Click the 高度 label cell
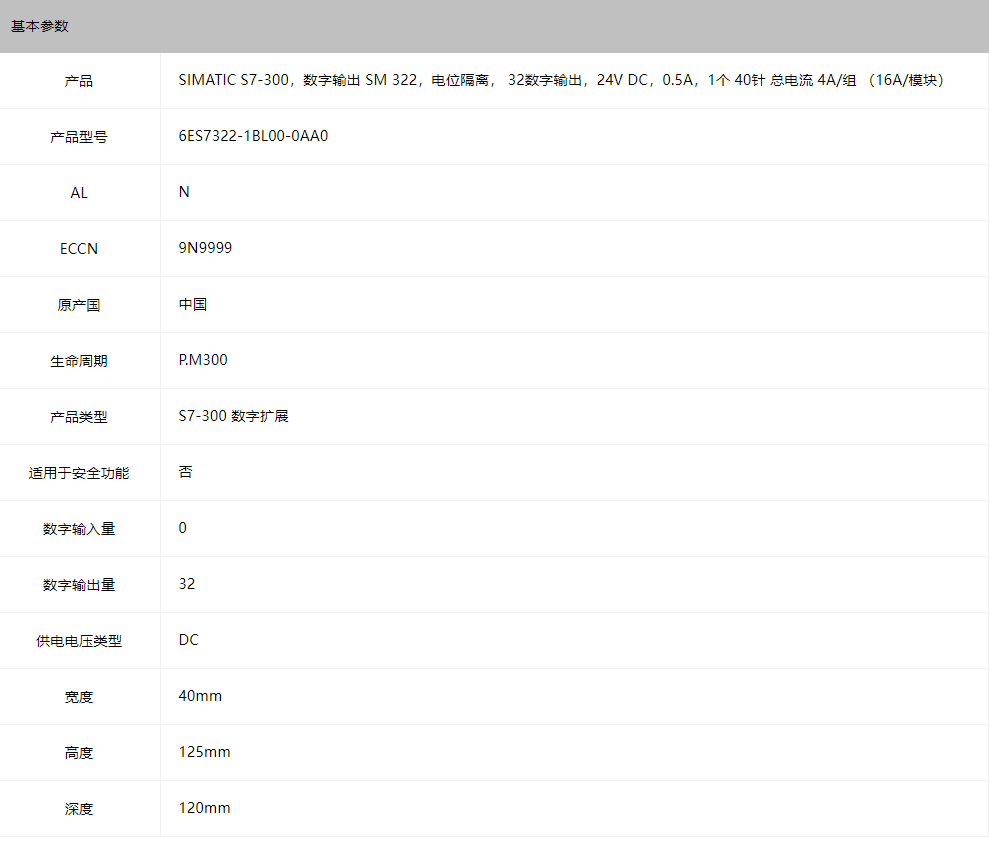This screenshot has width=989, height=841. pyautogui.click(x=79, y=753)
